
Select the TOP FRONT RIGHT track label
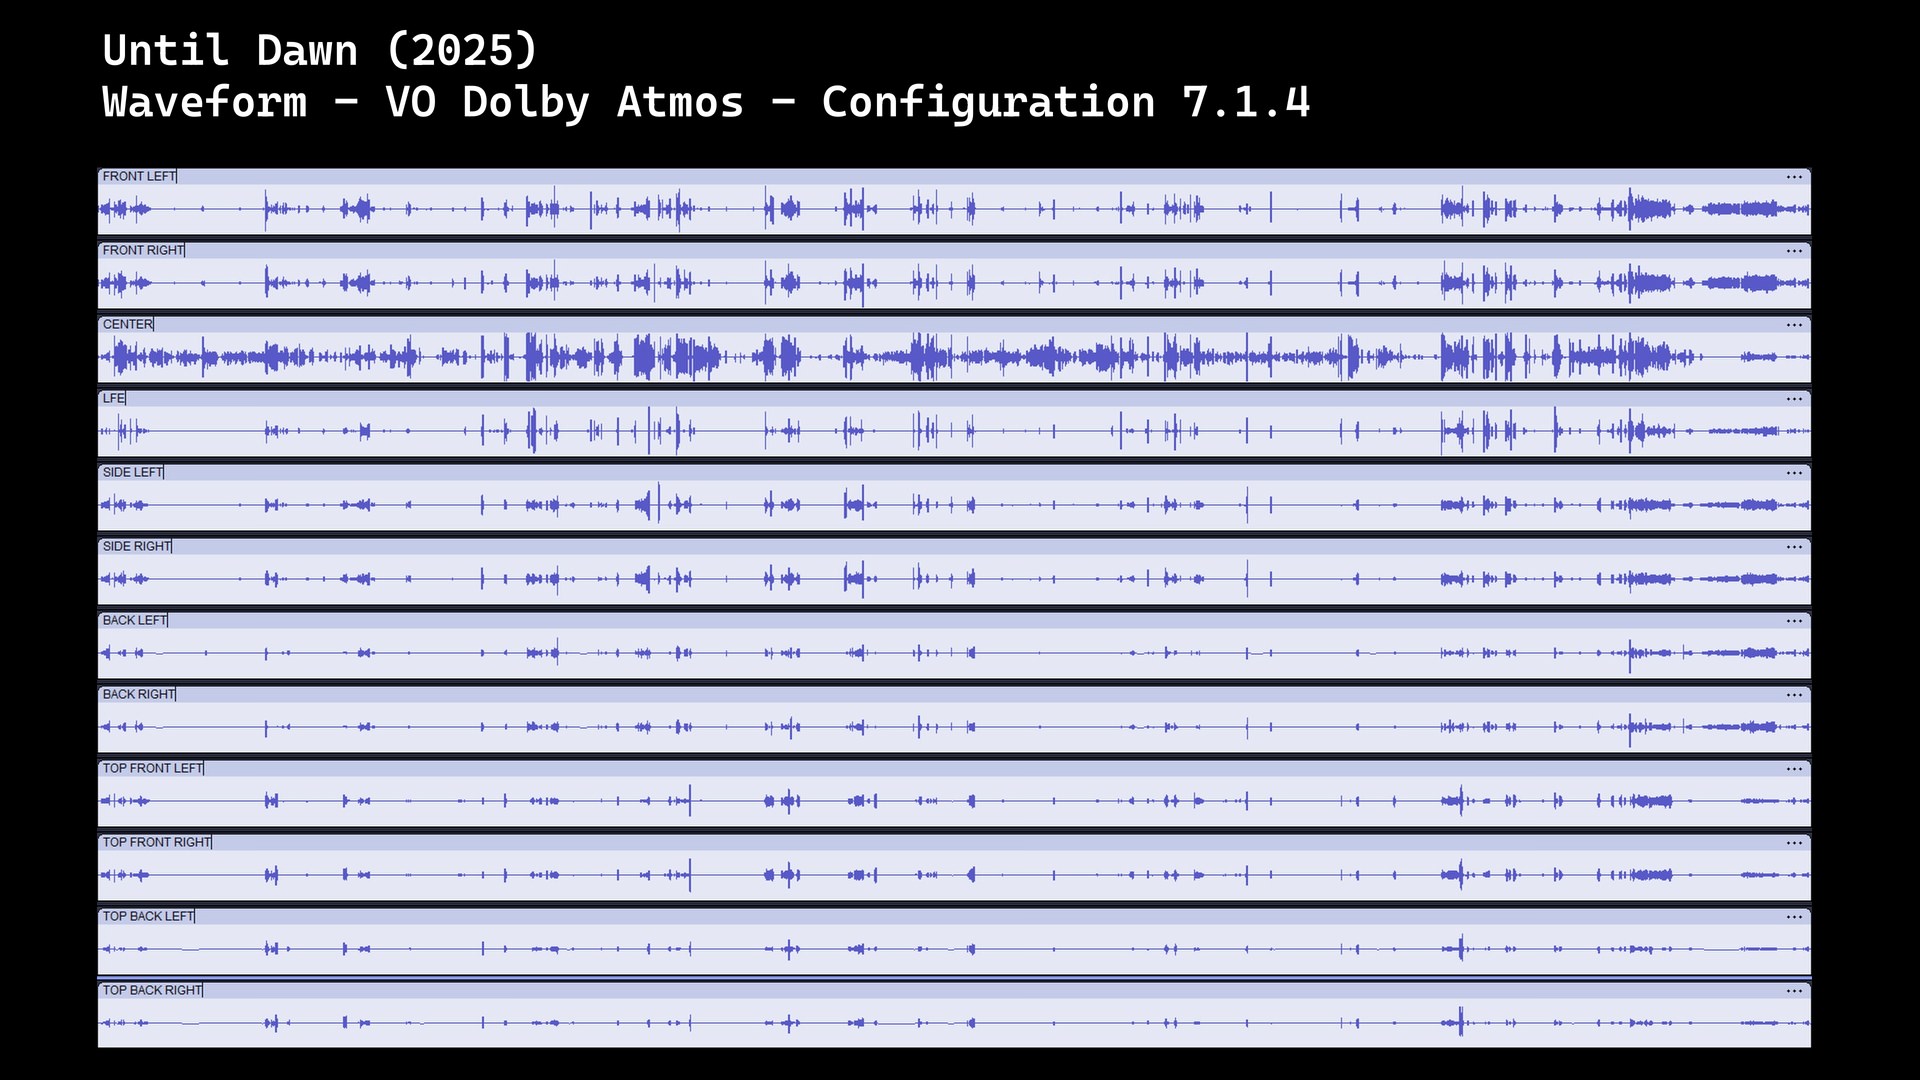pyautogui.click(x=157, y=842)
